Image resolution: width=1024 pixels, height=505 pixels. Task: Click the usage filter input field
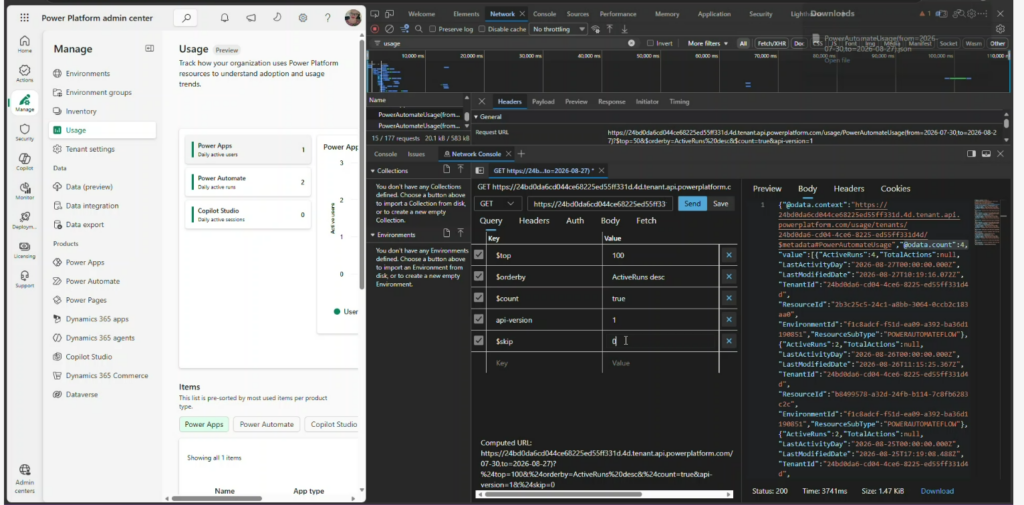coord(503,43)
